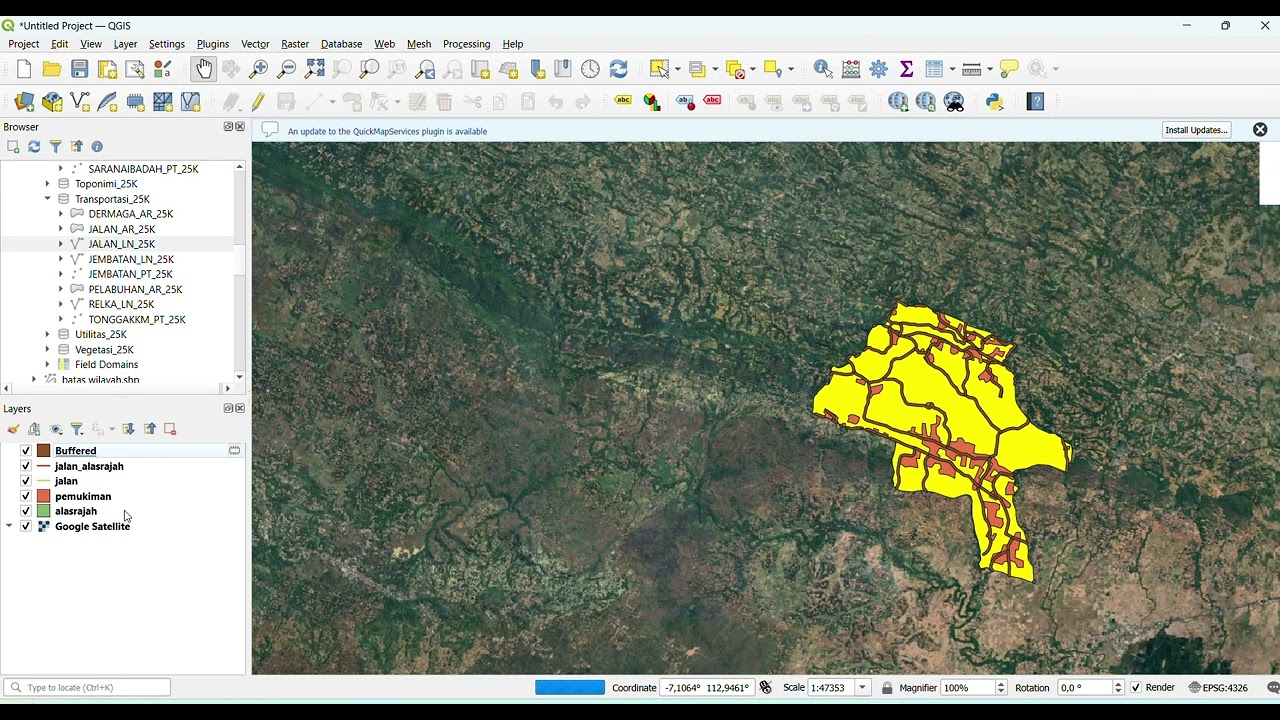This screenshot has height=720, width=1280.
Task: Create new shapefile layer icon
Action: [x=80, y=102]
